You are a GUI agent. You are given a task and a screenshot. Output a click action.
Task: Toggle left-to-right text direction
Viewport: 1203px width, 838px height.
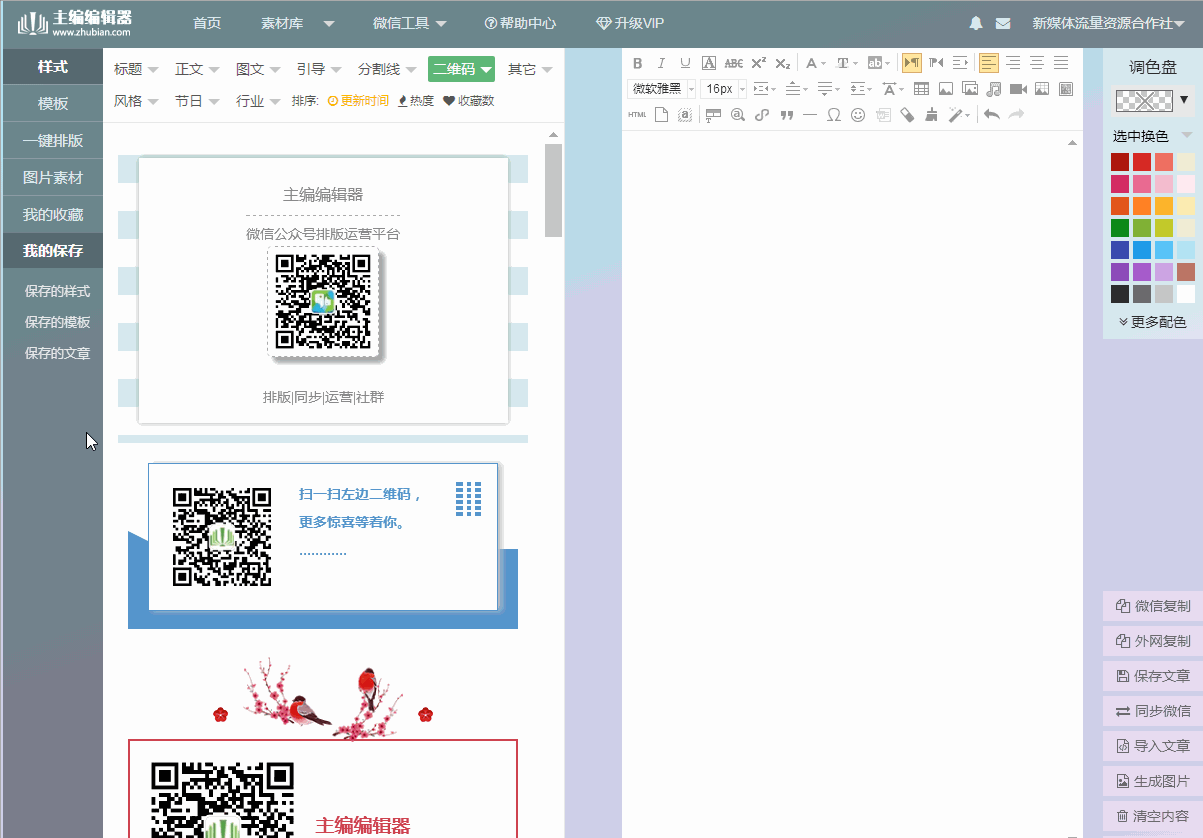(x=912, y=63)
